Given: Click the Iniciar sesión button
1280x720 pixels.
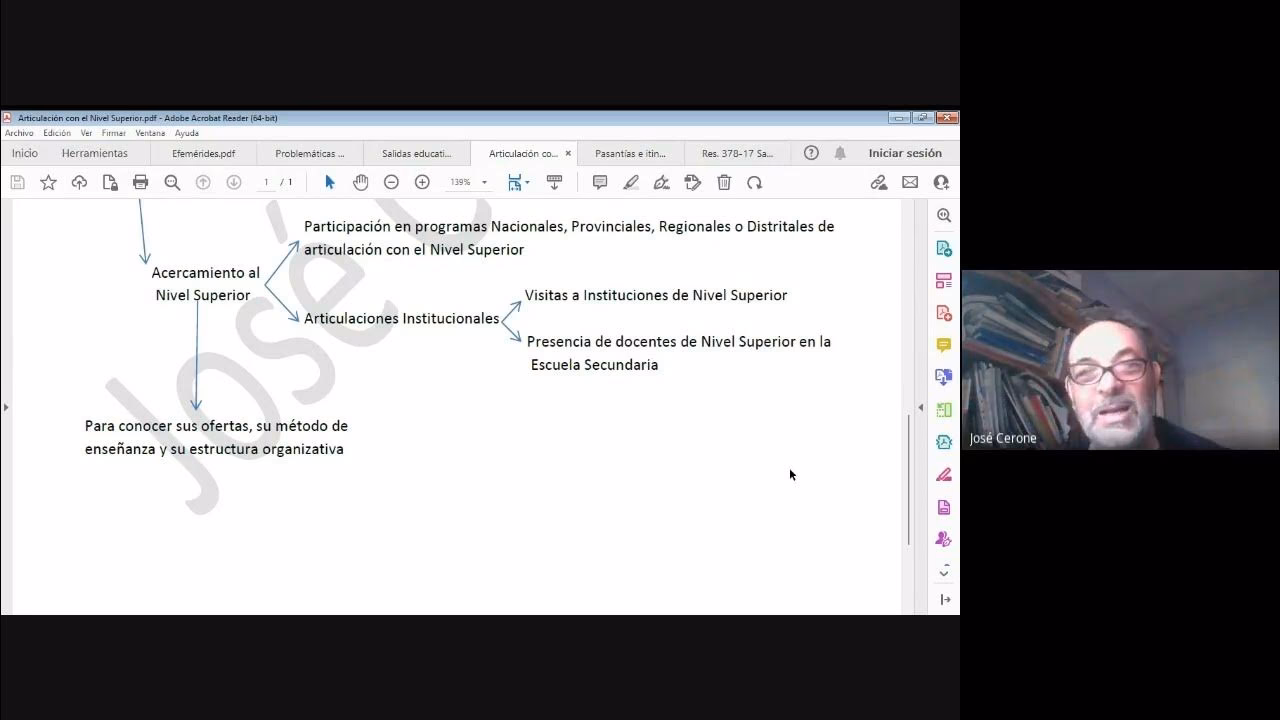Looking at the screenshot, I should [905, 153].
